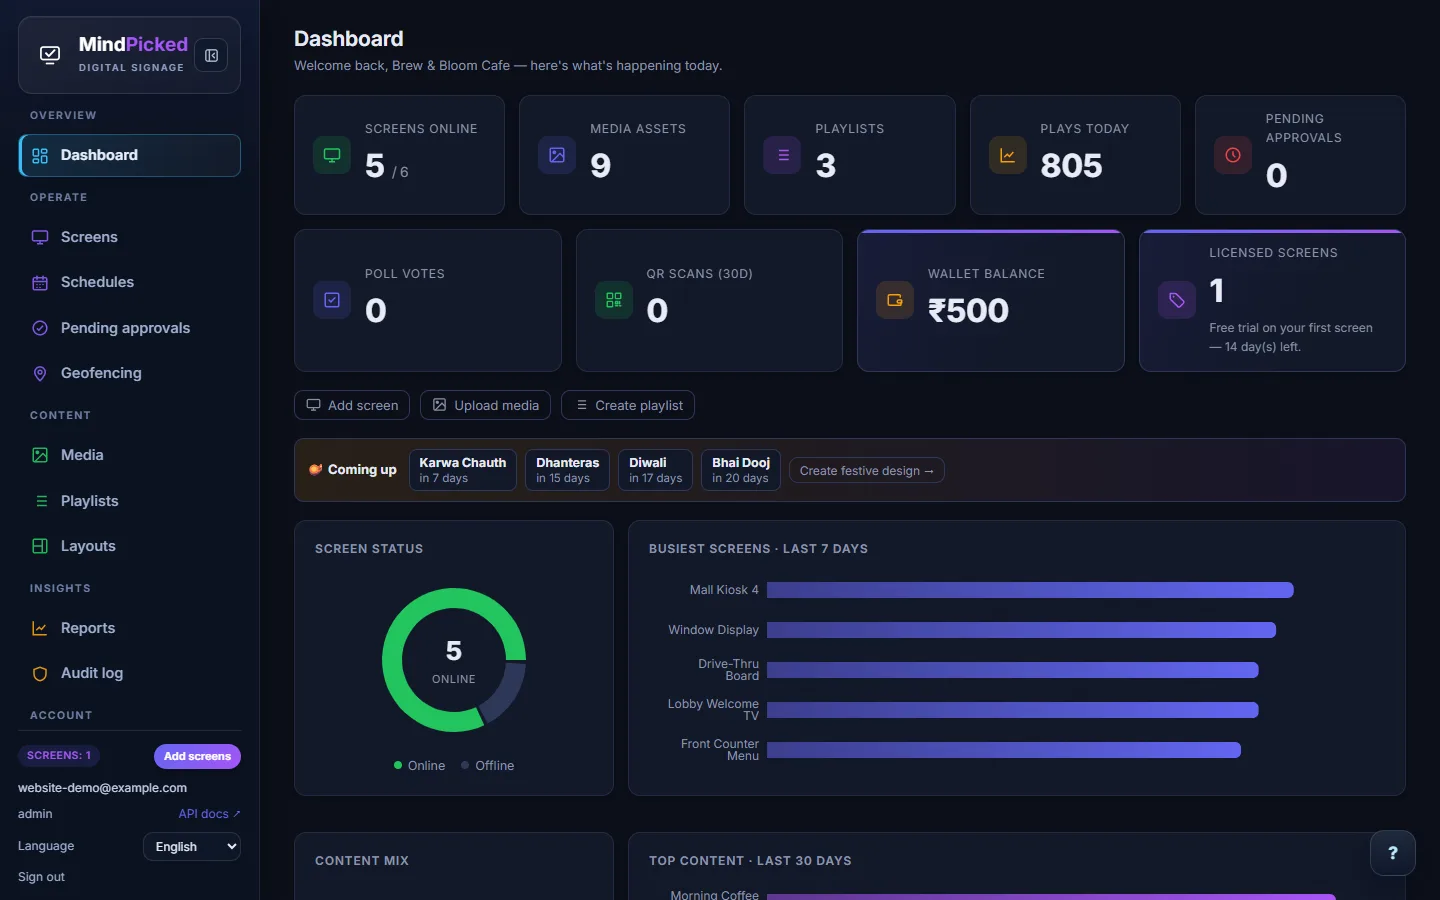This screenshot has width=1440, height=900.
Task: Click the Add screen button
Action: click(x=352, y=405)
